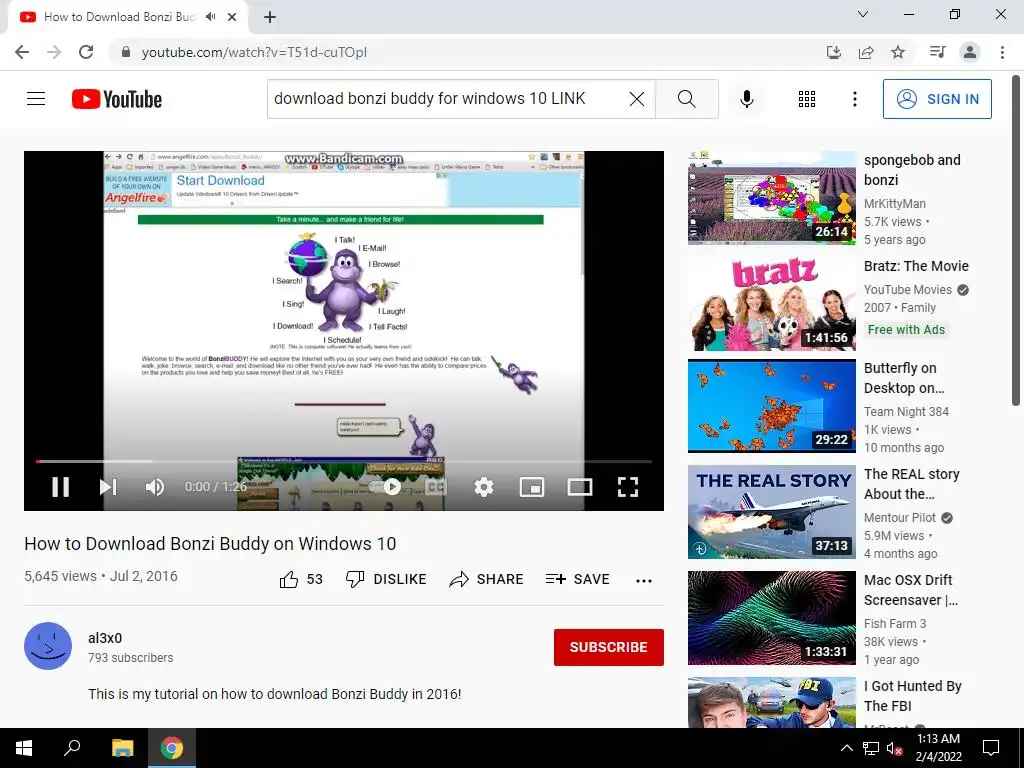This screenshot has height=768, width=1024.
Task: Open the Windows Start menu
Action: click(24, 748)
